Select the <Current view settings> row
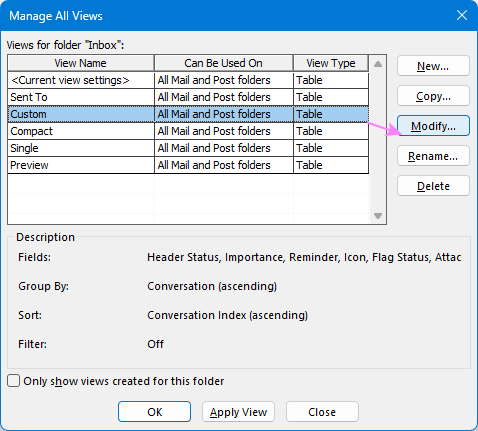 click(188, 80)
